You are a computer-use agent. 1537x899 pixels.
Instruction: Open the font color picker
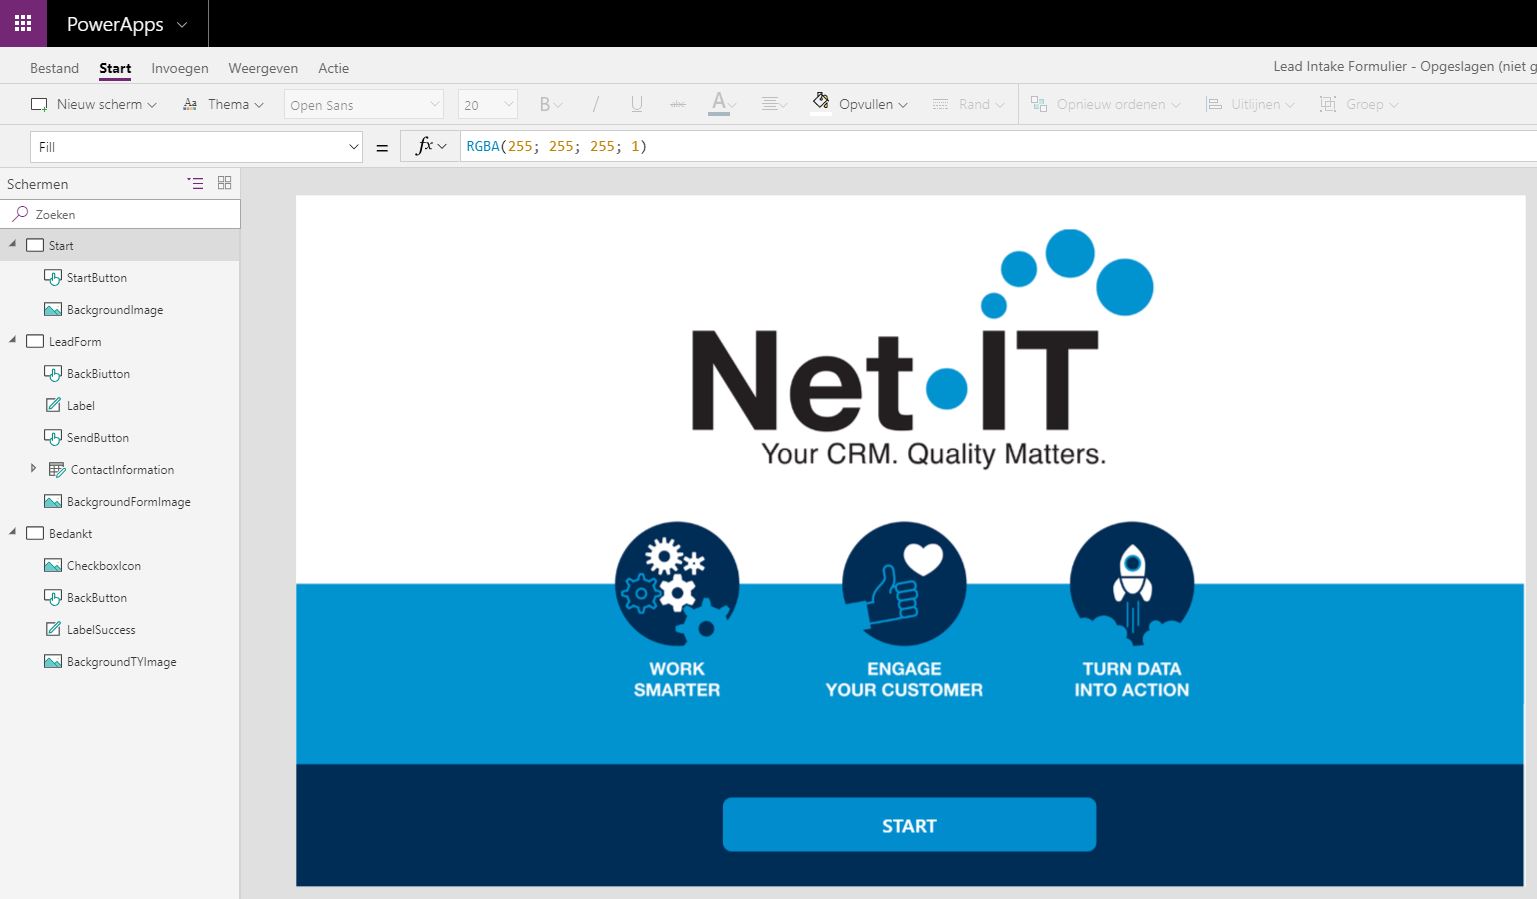tap(721, 104)
